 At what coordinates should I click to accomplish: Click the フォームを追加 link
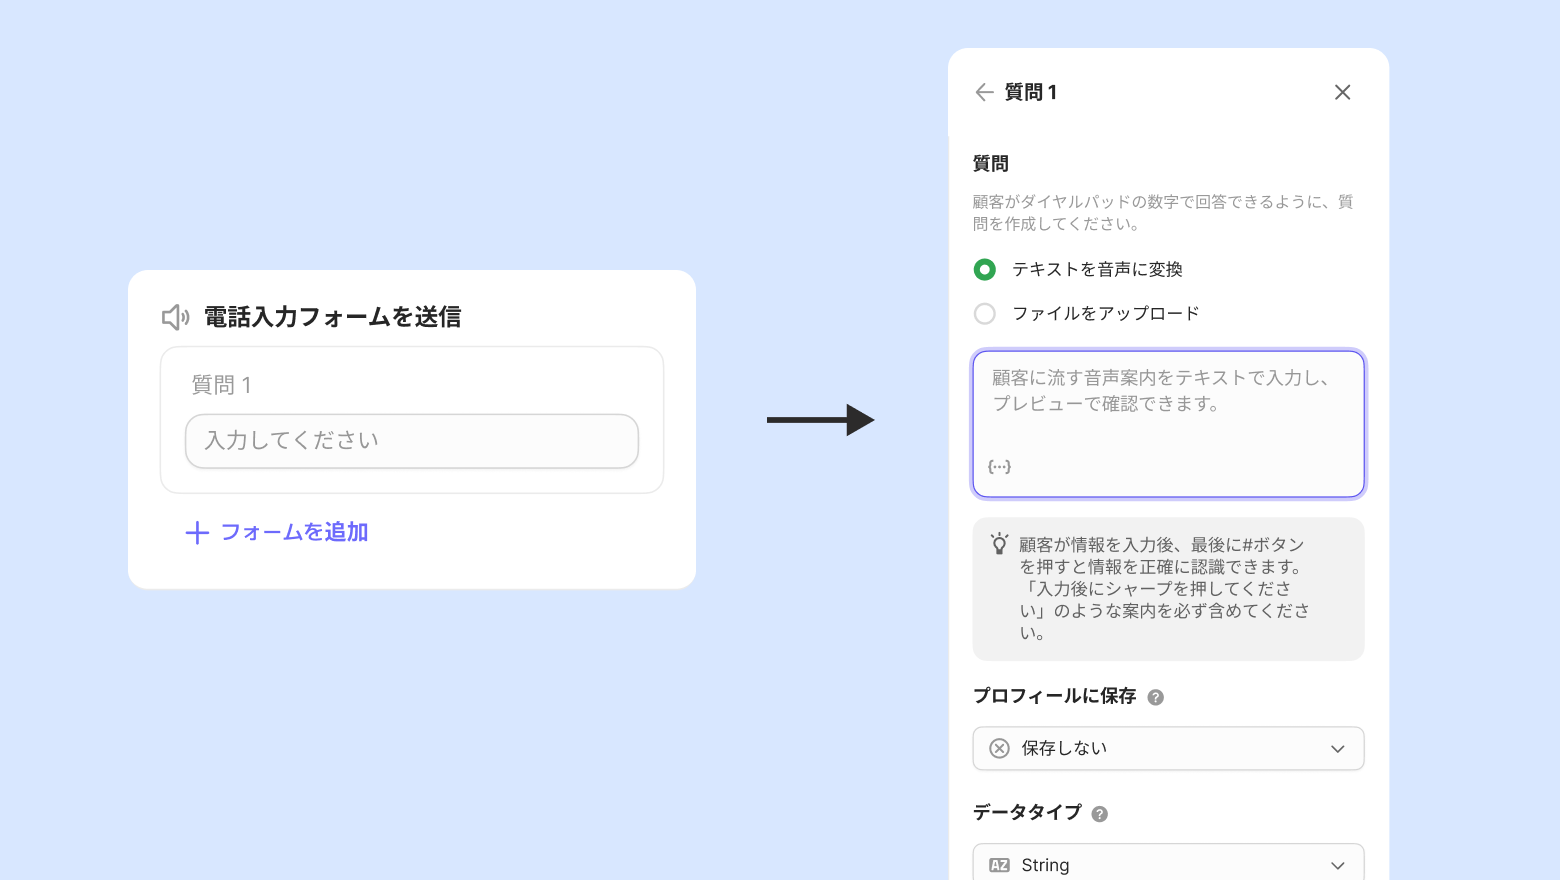pyautogui.click(x=294, y=532)
